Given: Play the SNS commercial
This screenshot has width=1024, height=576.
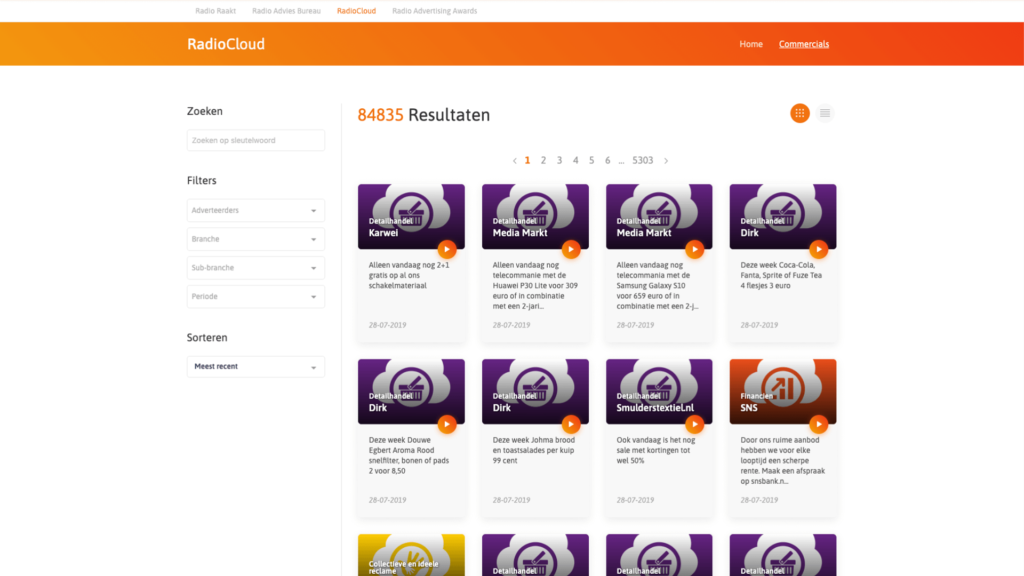Looking at the screenshot, I should click(x=818, y=424).
